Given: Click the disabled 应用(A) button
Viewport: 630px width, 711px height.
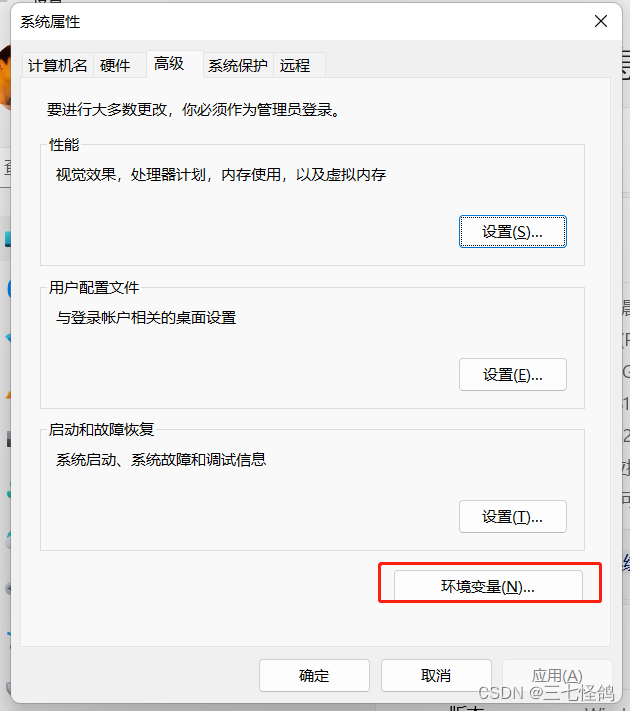Looking at the screenshot, I should pyautogui.click(x=557, y=676).
